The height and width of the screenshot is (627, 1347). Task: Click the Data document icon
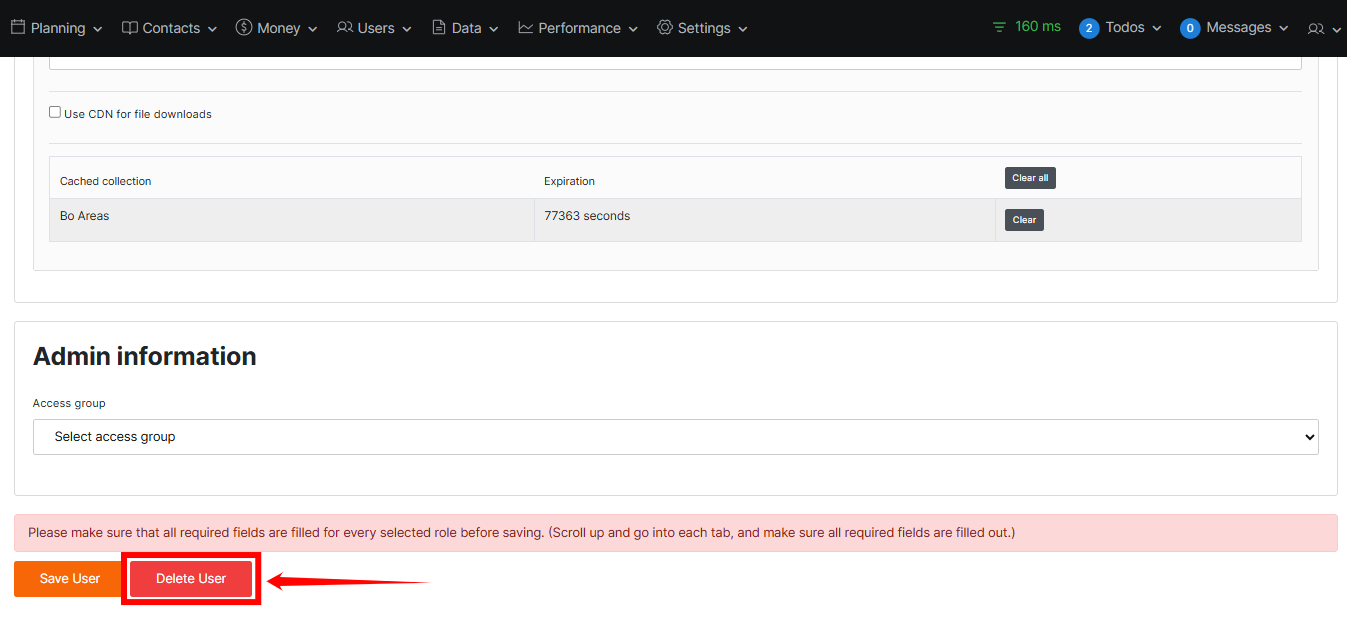pyautogui.click(x=439, y=28)
